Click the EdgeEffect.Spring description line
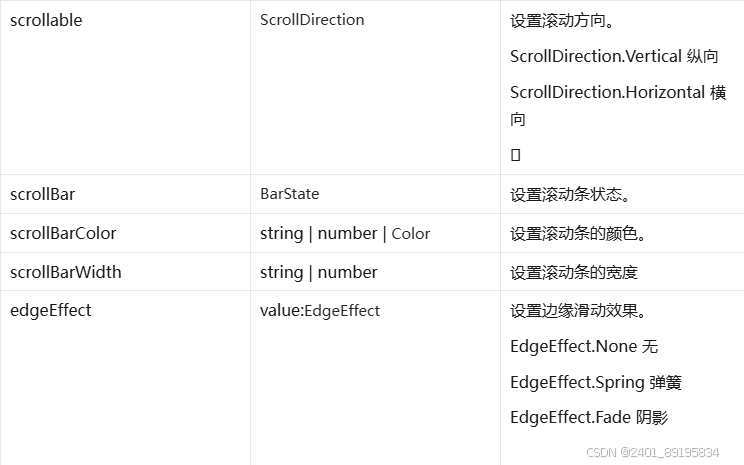The width and height of the screenshot is (744, 465). (595, 382)
